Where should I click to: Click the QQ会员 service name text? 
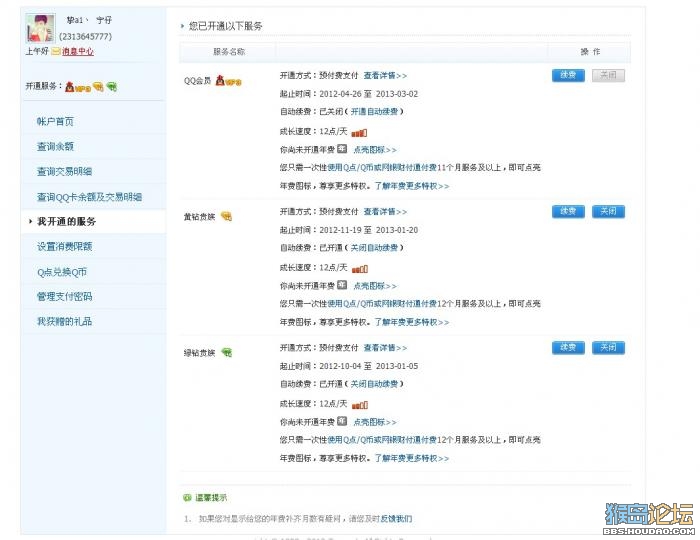click(197, 81)
